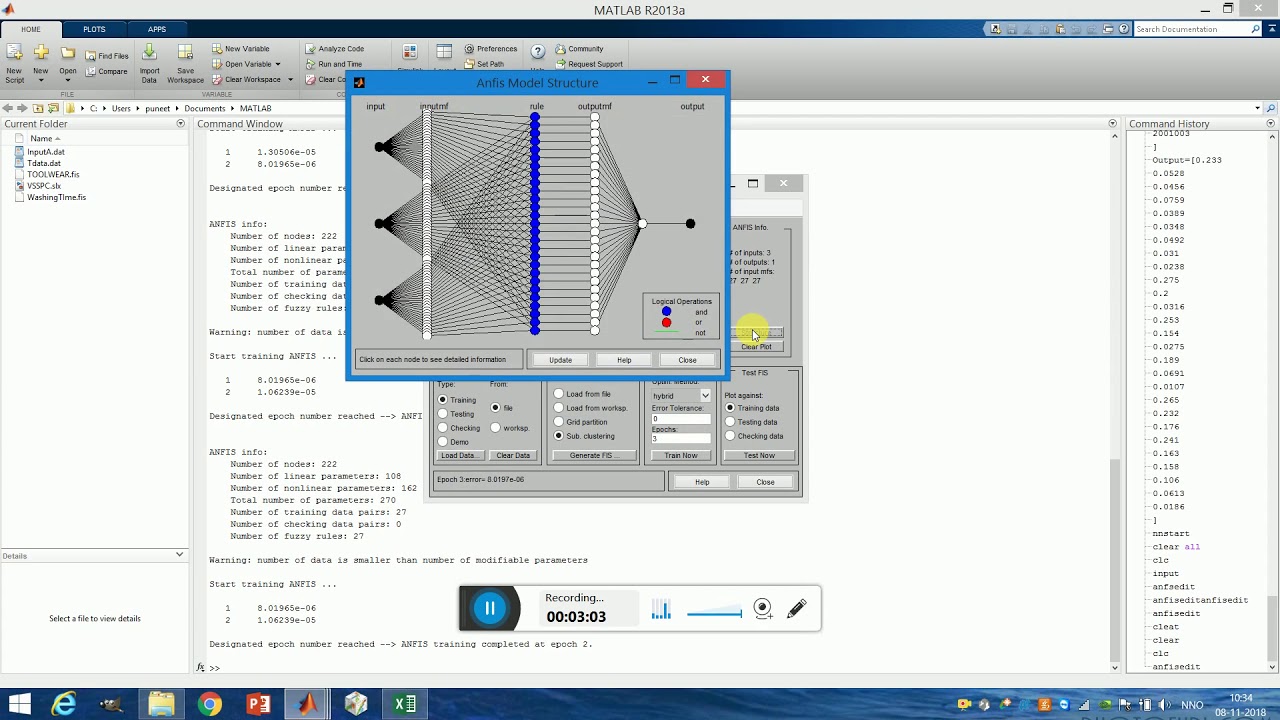Switch to the APPS tab
Image resolution: width=1280 pixels, height=720 pixels.
pos(157,29)
